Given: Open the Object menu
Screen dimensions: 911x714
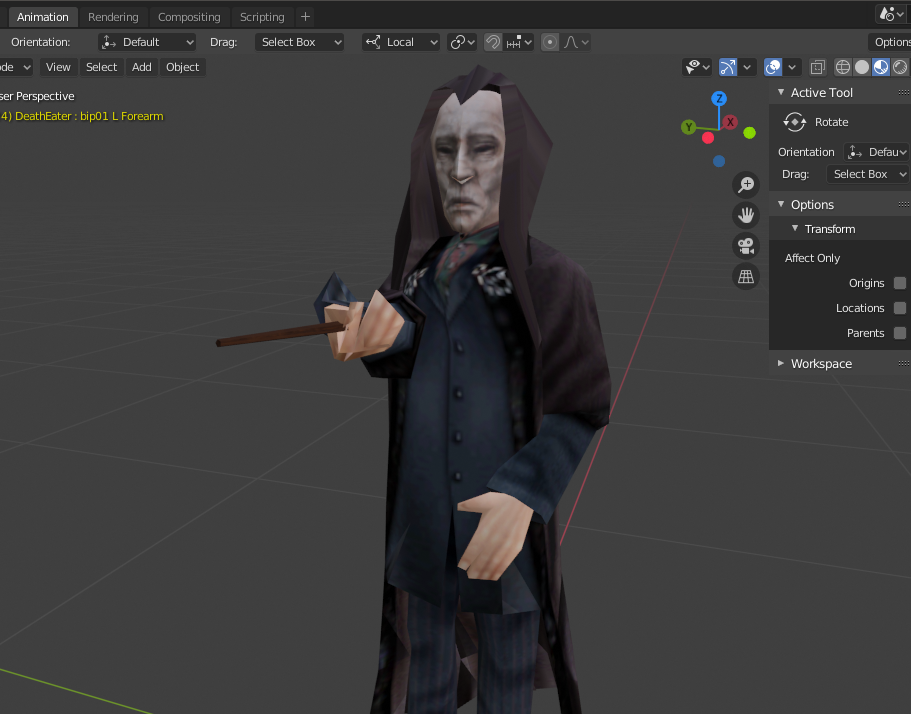Looking at the screenshot, I should [182, 67].
